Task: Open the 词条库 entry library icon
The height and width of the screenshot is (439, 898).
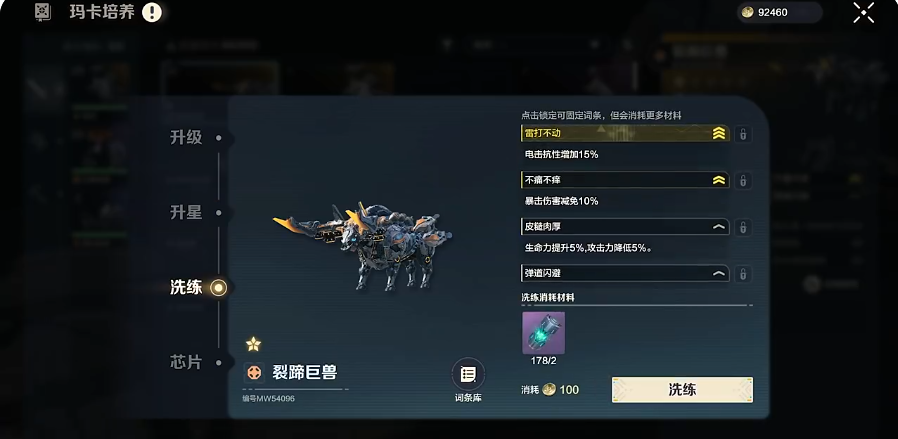Action: click(468, 374)
